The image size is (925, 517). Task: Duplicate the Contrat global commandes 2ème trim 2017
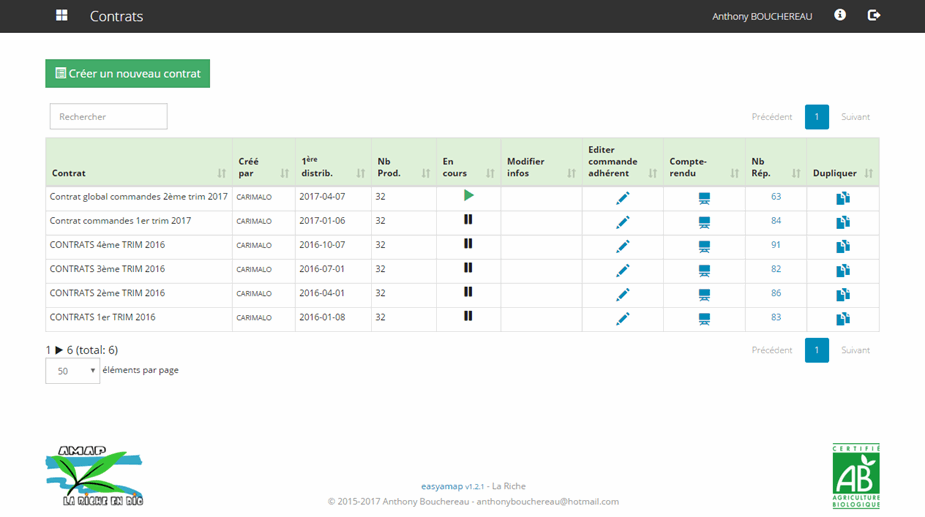click(842, 198)
